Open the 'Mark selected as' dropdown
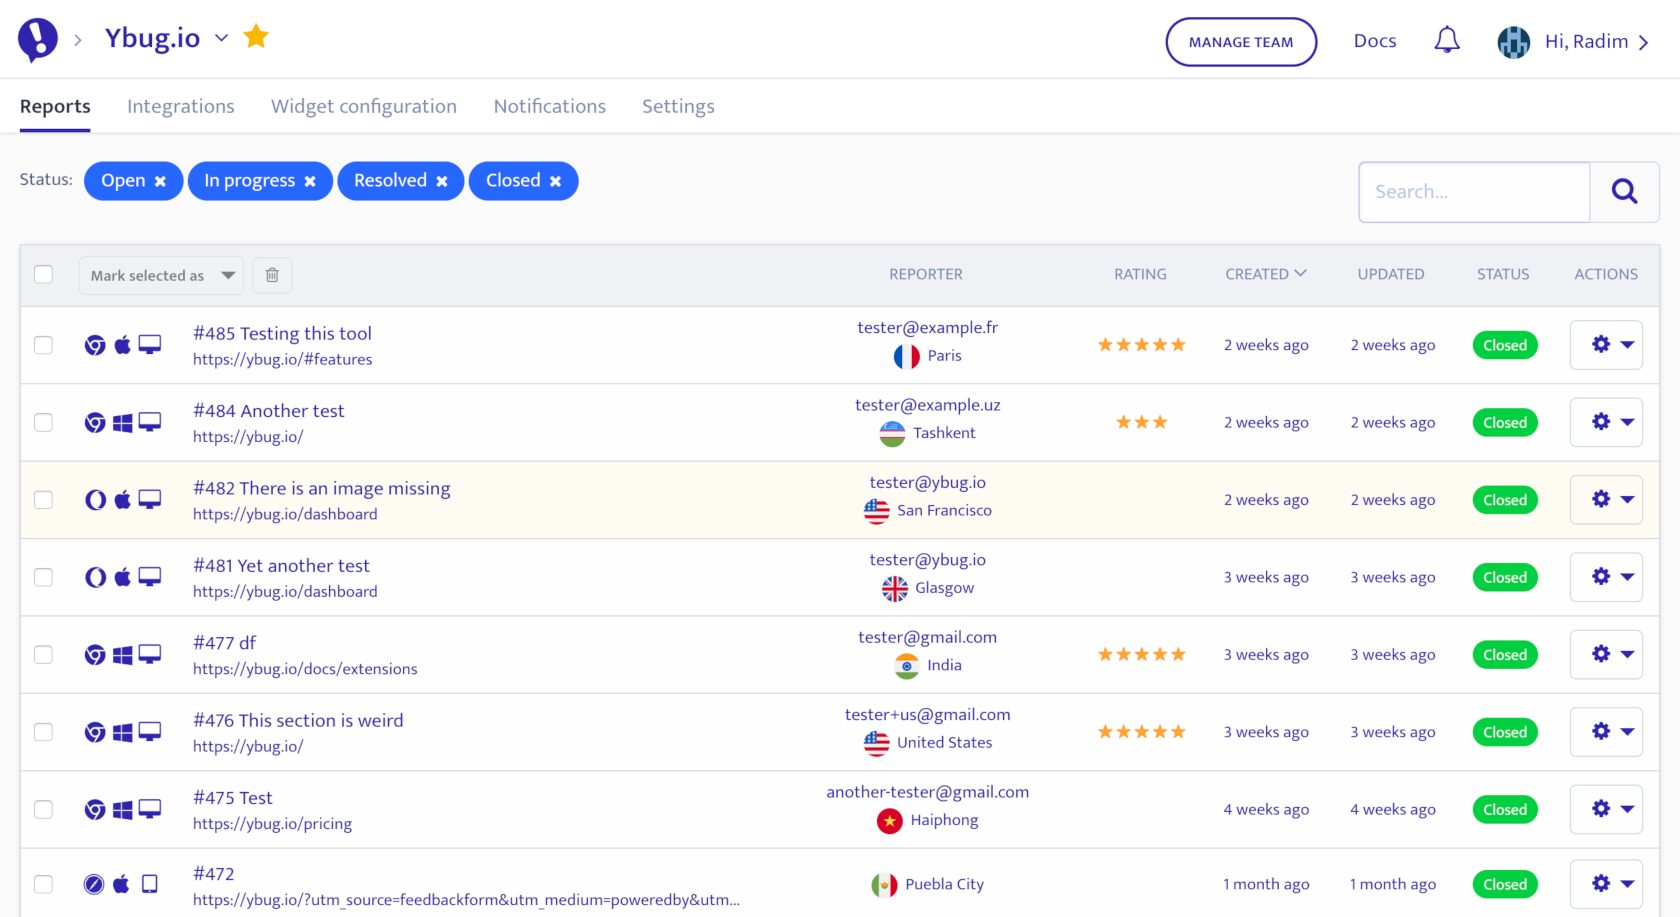The width and height of the screenshot is (1680, 917). (x=161, y=275)
